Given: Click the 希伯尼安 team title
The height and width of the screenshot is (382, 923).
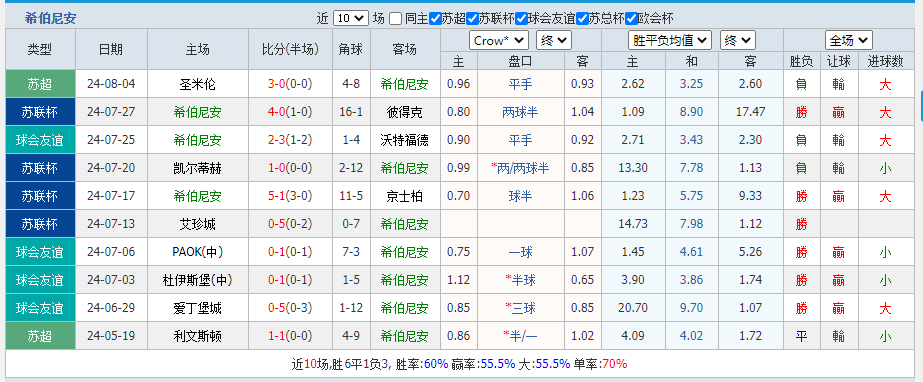Looking at the screenshot, I should (51, 18).
